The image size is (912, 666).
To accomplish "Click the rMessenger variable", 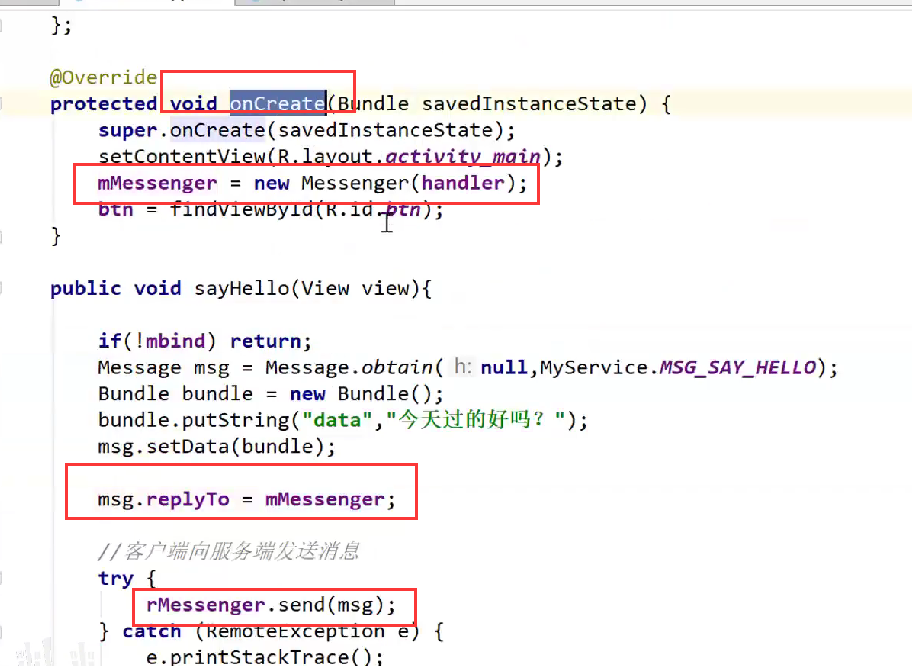I will click(x=205, y=606).
